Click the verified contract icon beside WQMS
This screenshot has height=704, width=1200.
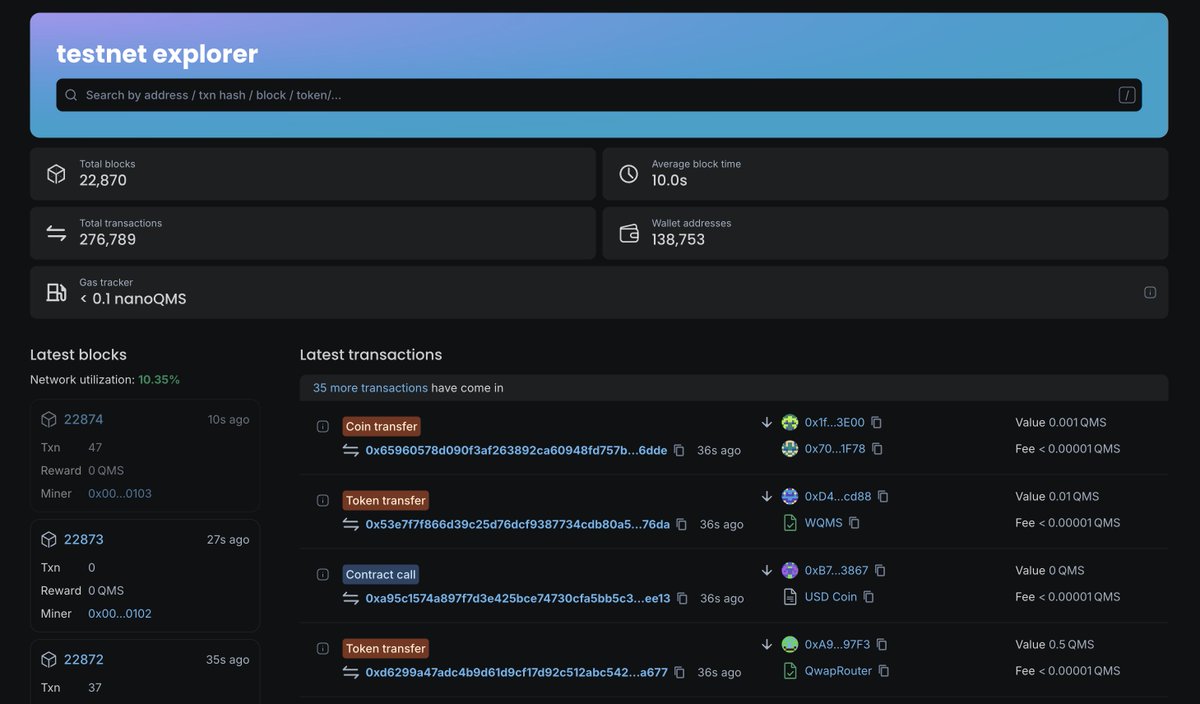point(790,522)
